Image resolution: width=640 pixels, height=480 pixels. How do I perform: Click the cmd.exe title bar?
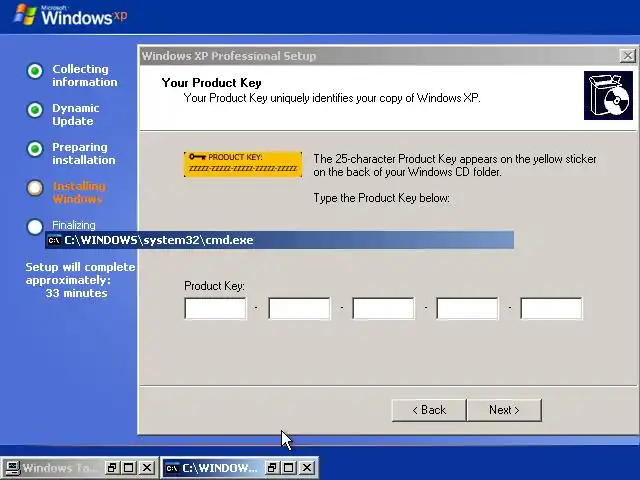click(280, 240)
